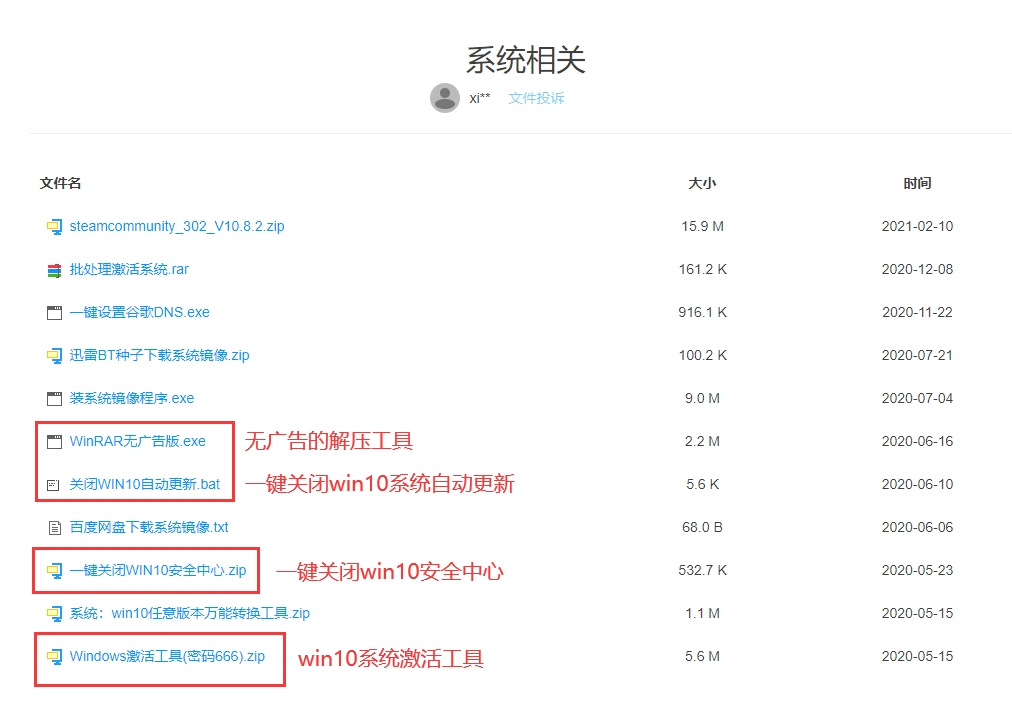Click the 大小 column header

coord(702,183)
